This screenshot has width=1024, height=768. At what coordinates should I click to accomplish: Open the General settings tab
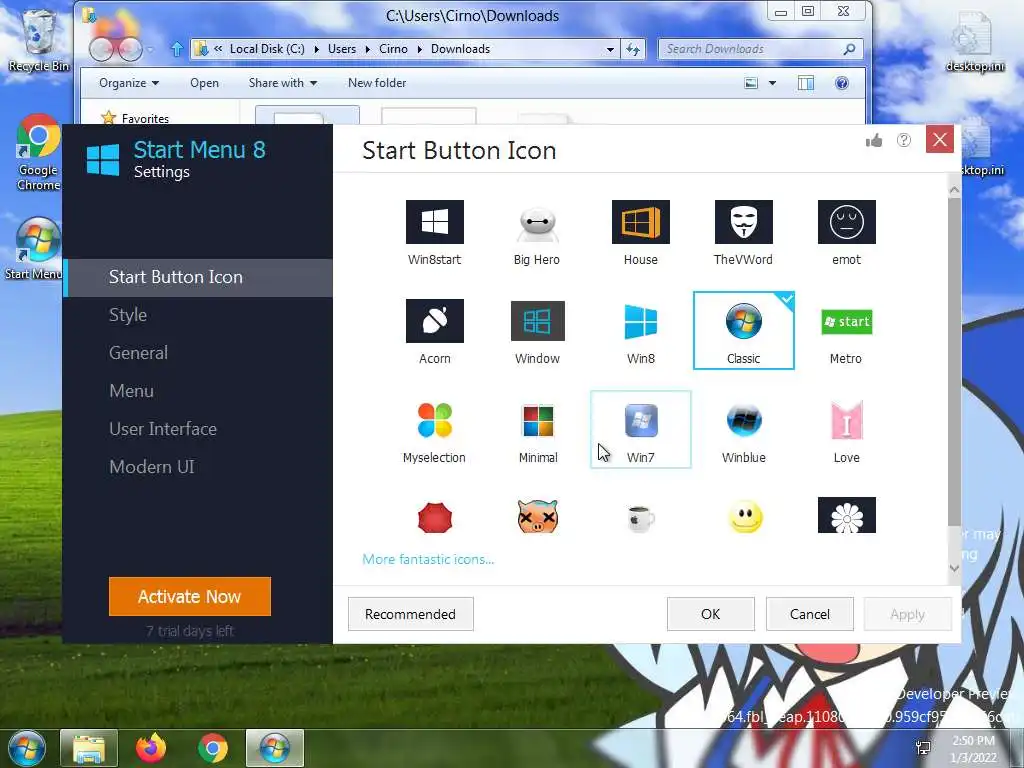[x=138, y=353]
